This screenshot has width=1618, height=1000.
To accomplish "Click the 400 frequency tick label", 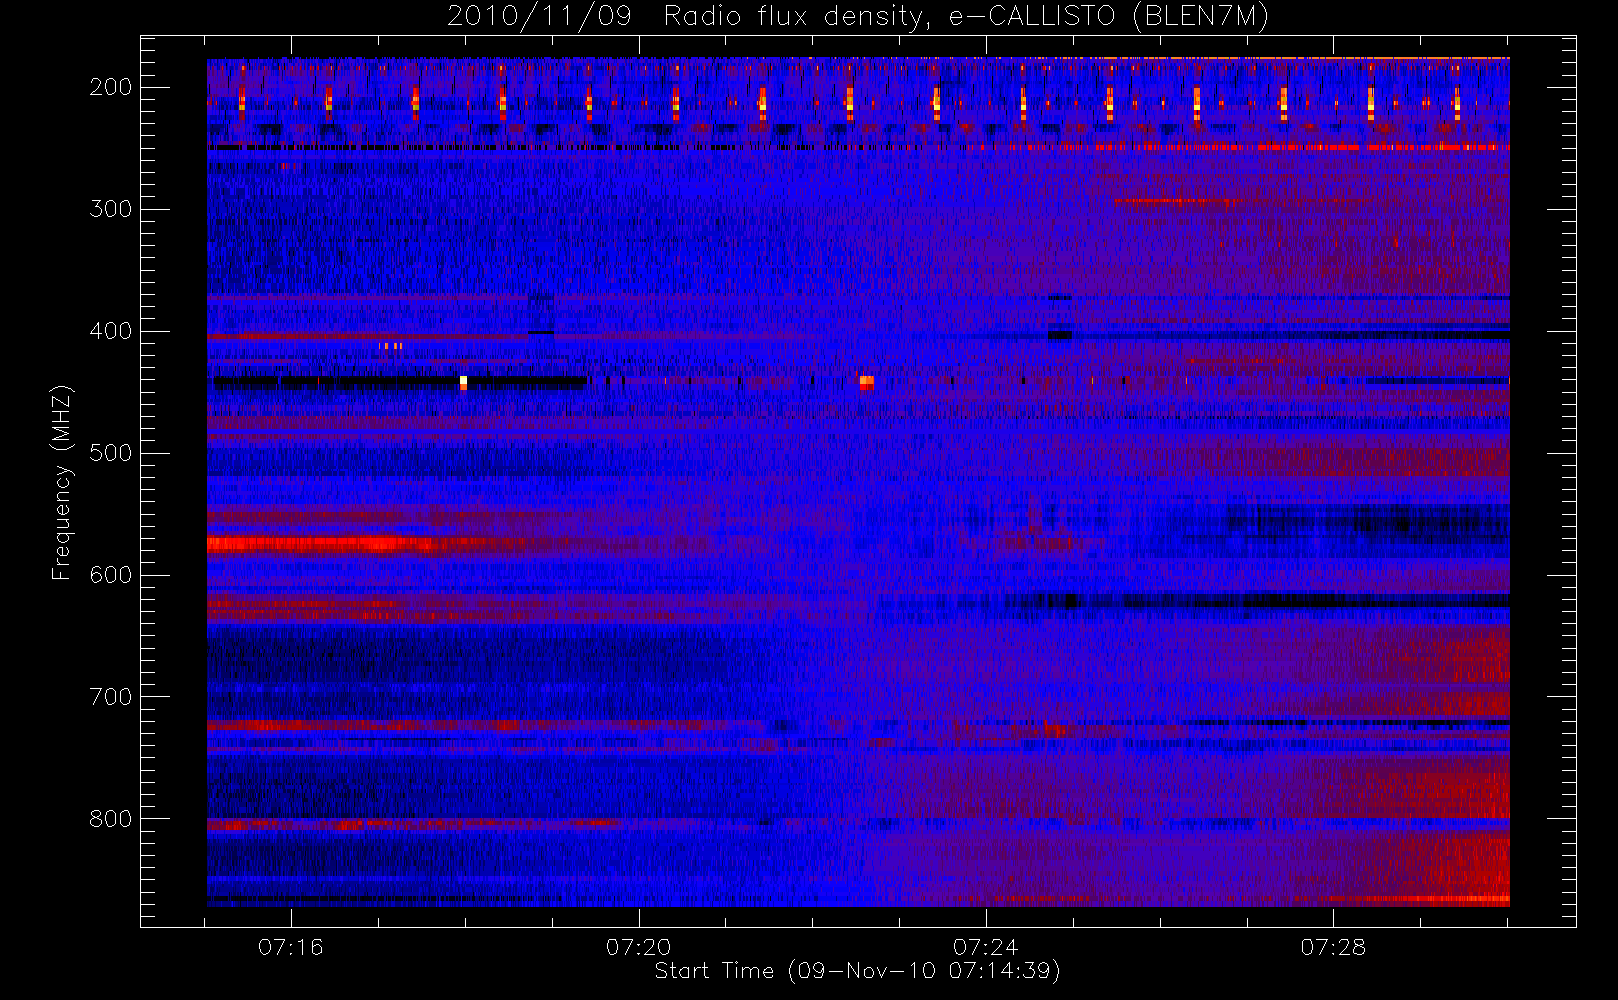I will (111, 331).
